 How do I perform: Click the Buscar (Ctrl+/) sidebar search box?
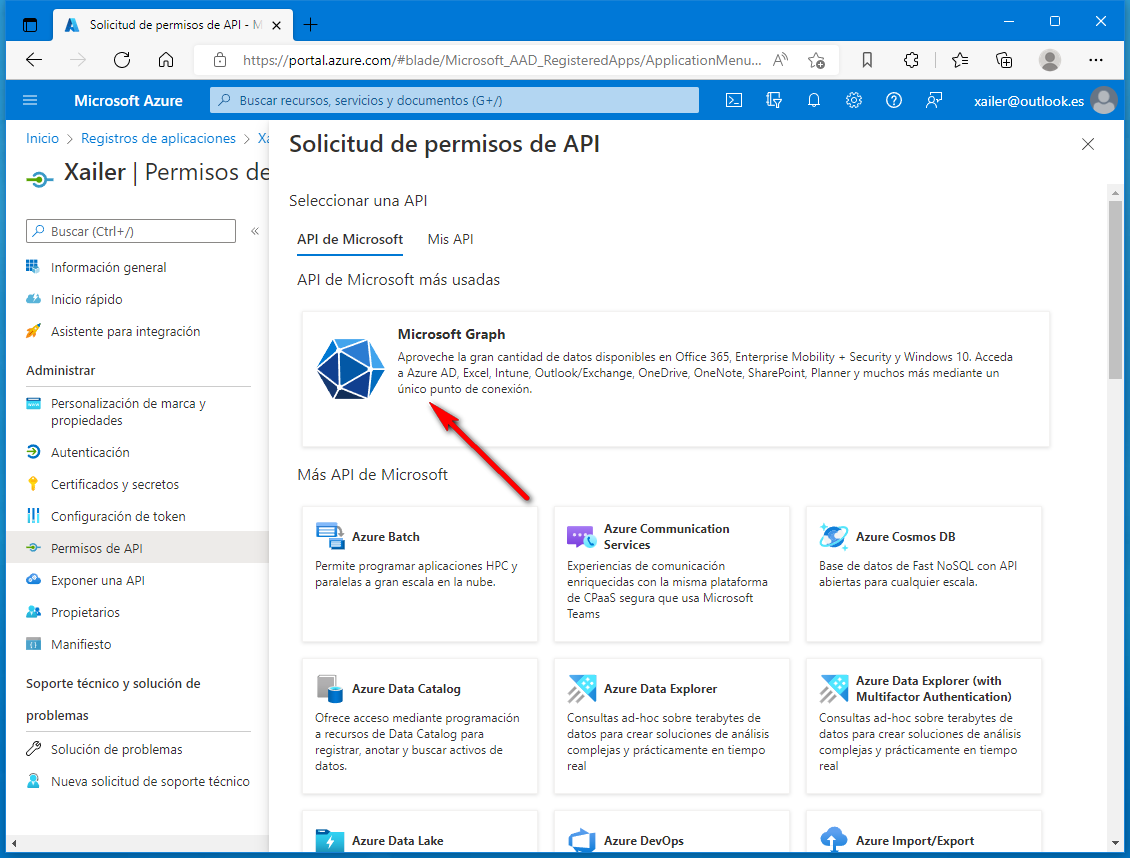pyautogui.click(x=130, y=231)
